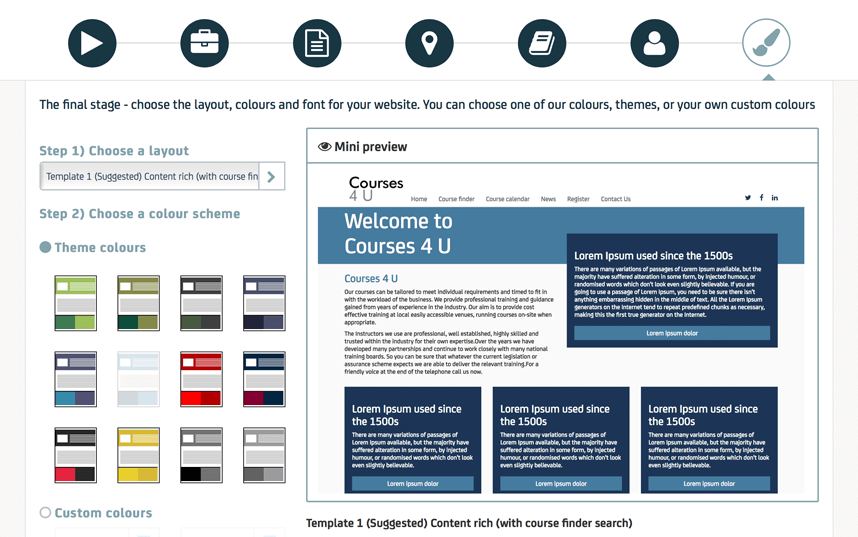Select the yellow theme colour swatch
Screen dimensions: 858x537
click(138, 455)
